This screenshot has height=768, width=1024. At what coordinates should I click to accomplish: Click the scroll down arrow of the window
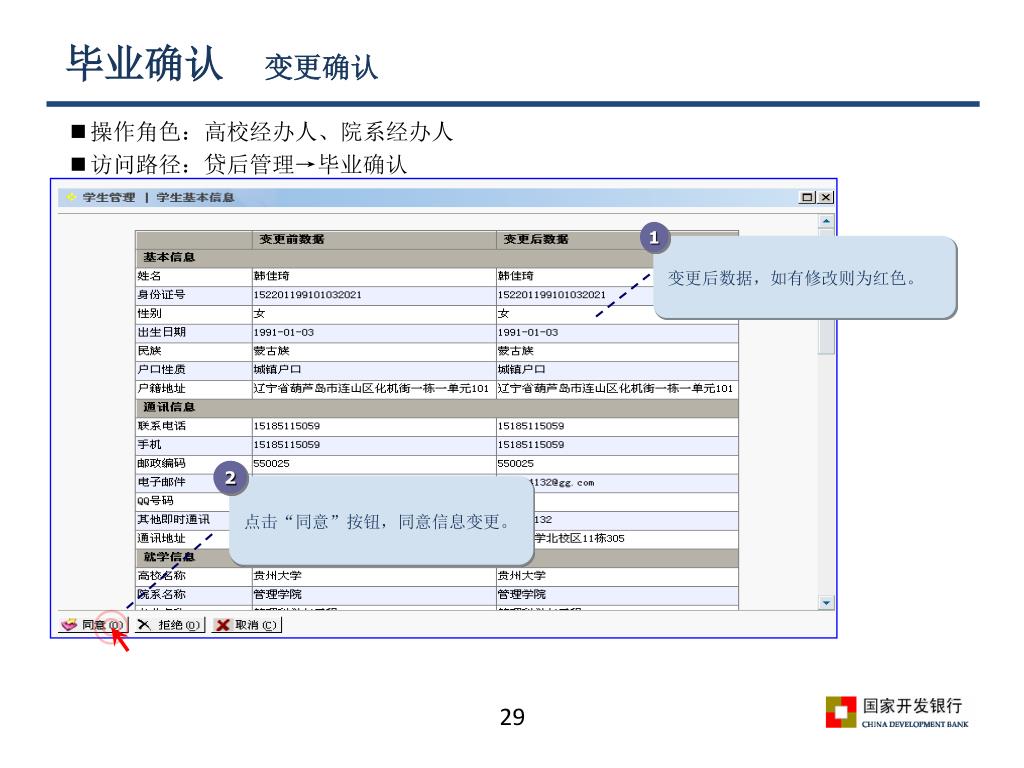tap(826, 603)
